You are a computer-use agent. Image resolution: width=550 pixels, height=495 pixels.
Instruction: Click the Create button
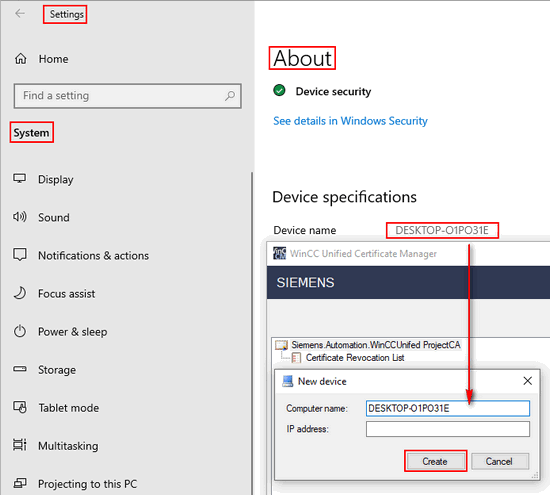(435, 461)
